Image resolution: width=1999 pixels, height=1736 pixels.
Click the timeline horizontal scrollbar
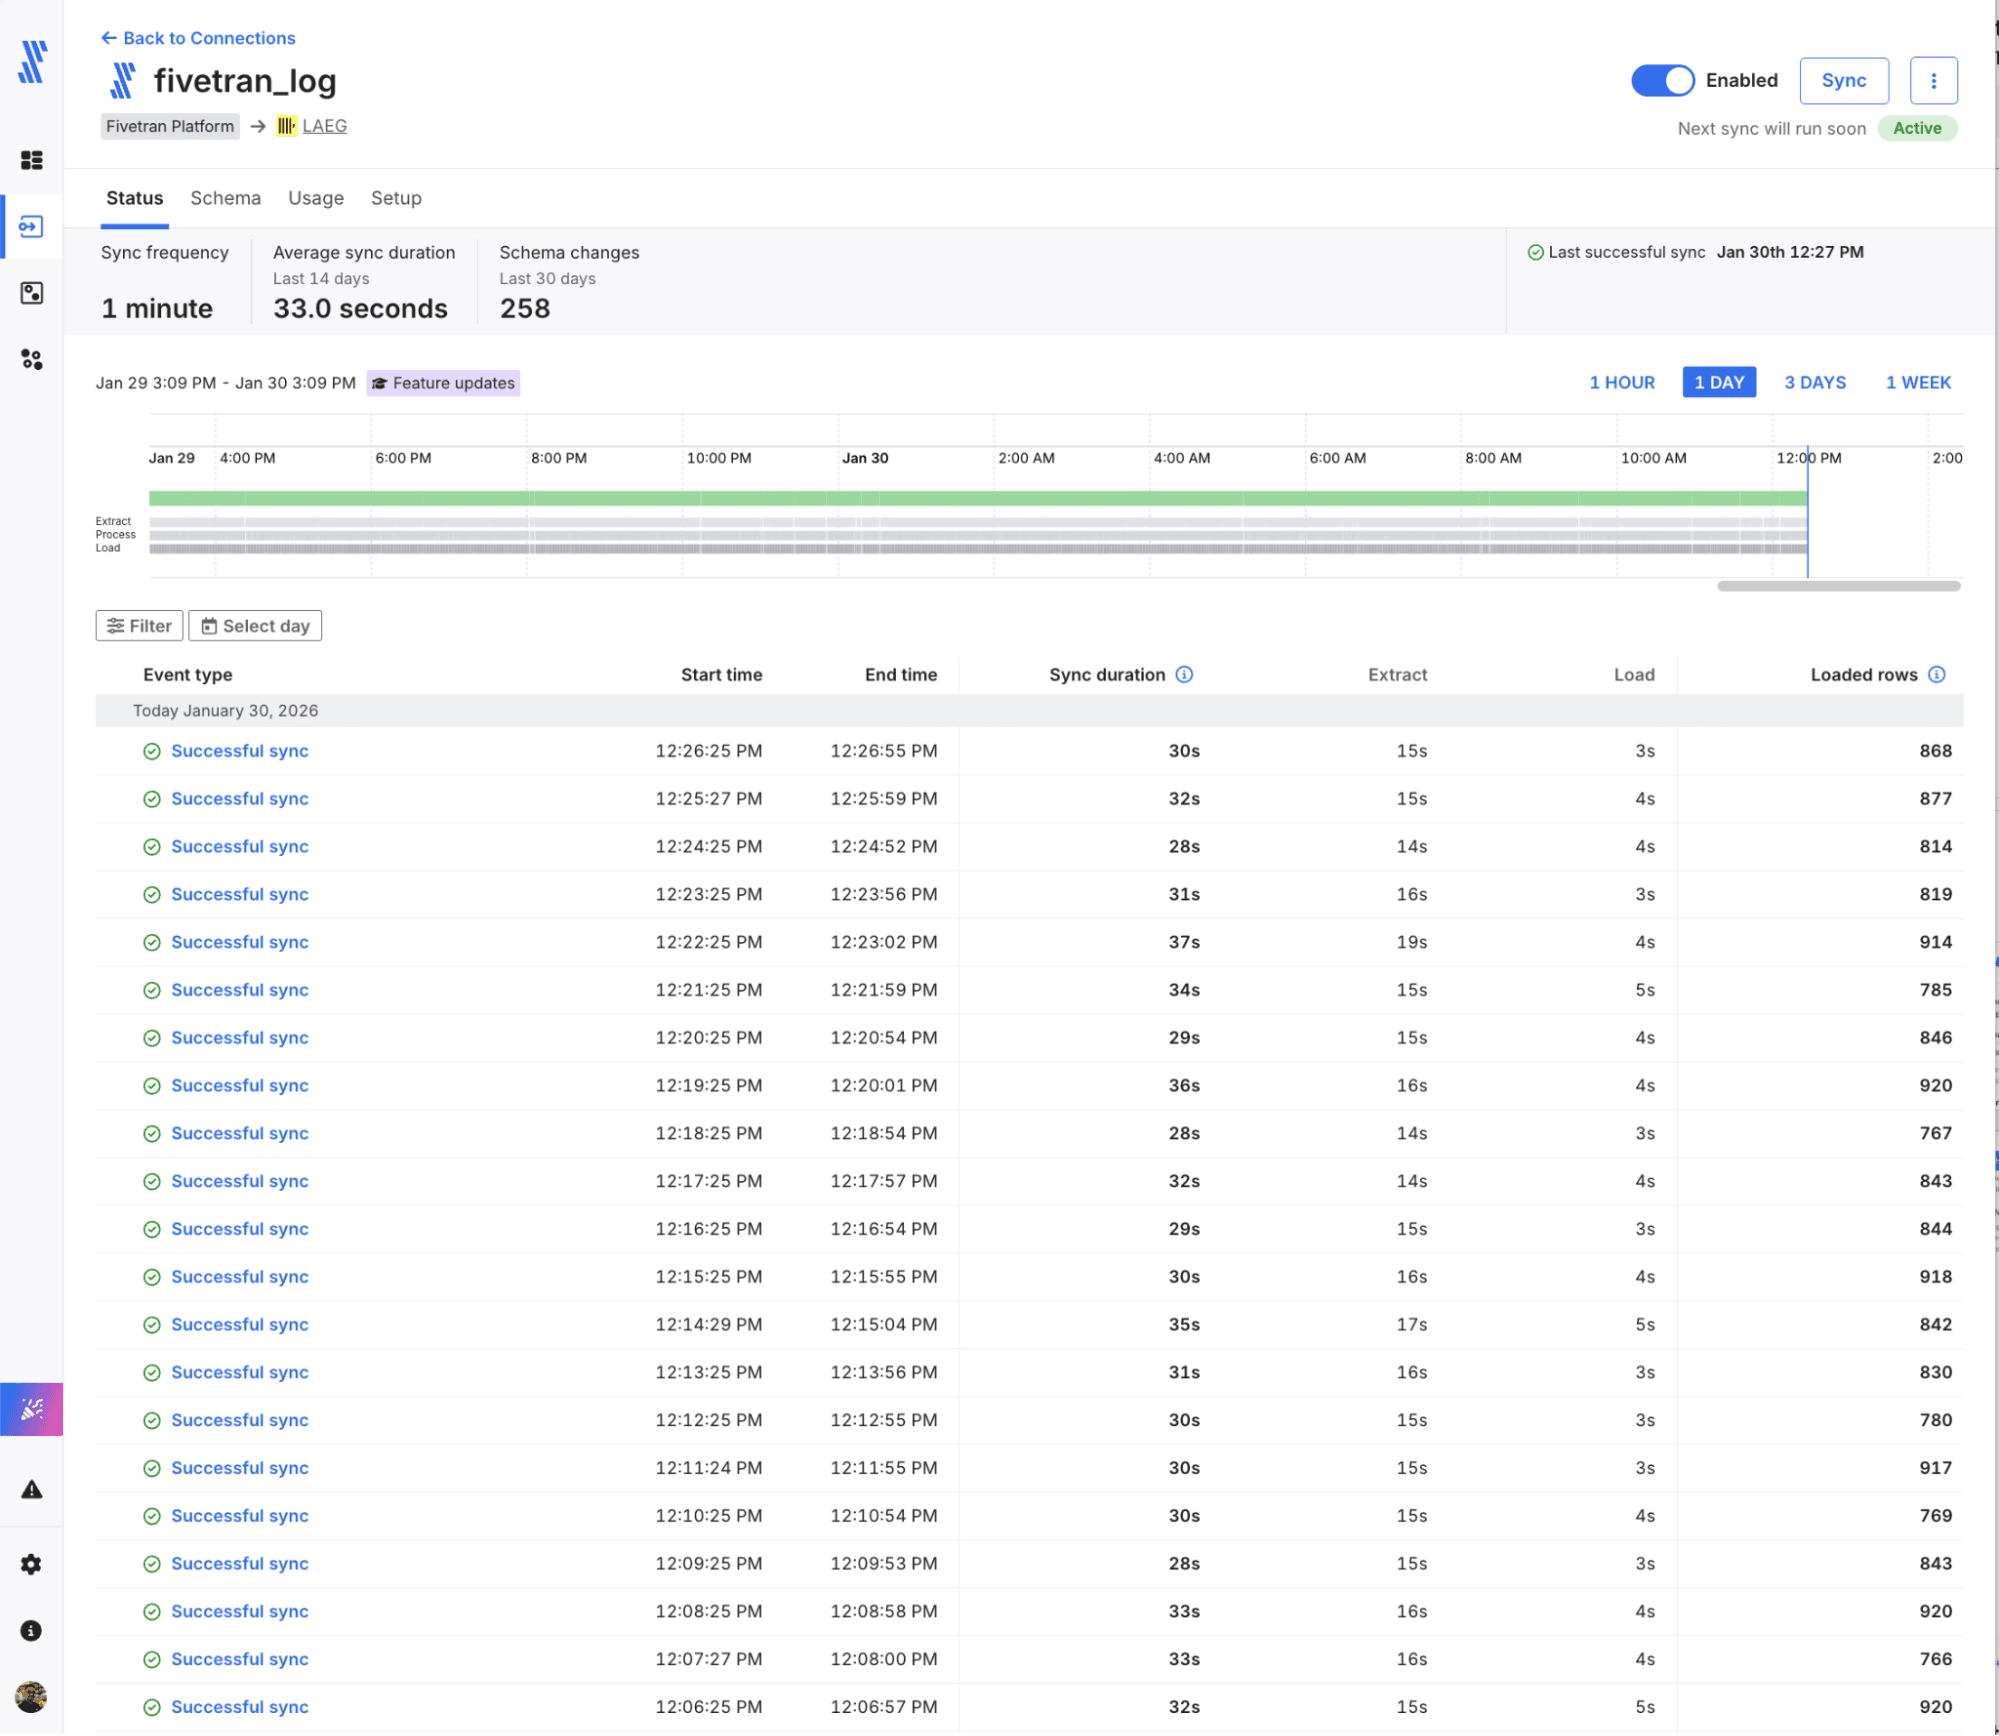(x=1838, y=586)
